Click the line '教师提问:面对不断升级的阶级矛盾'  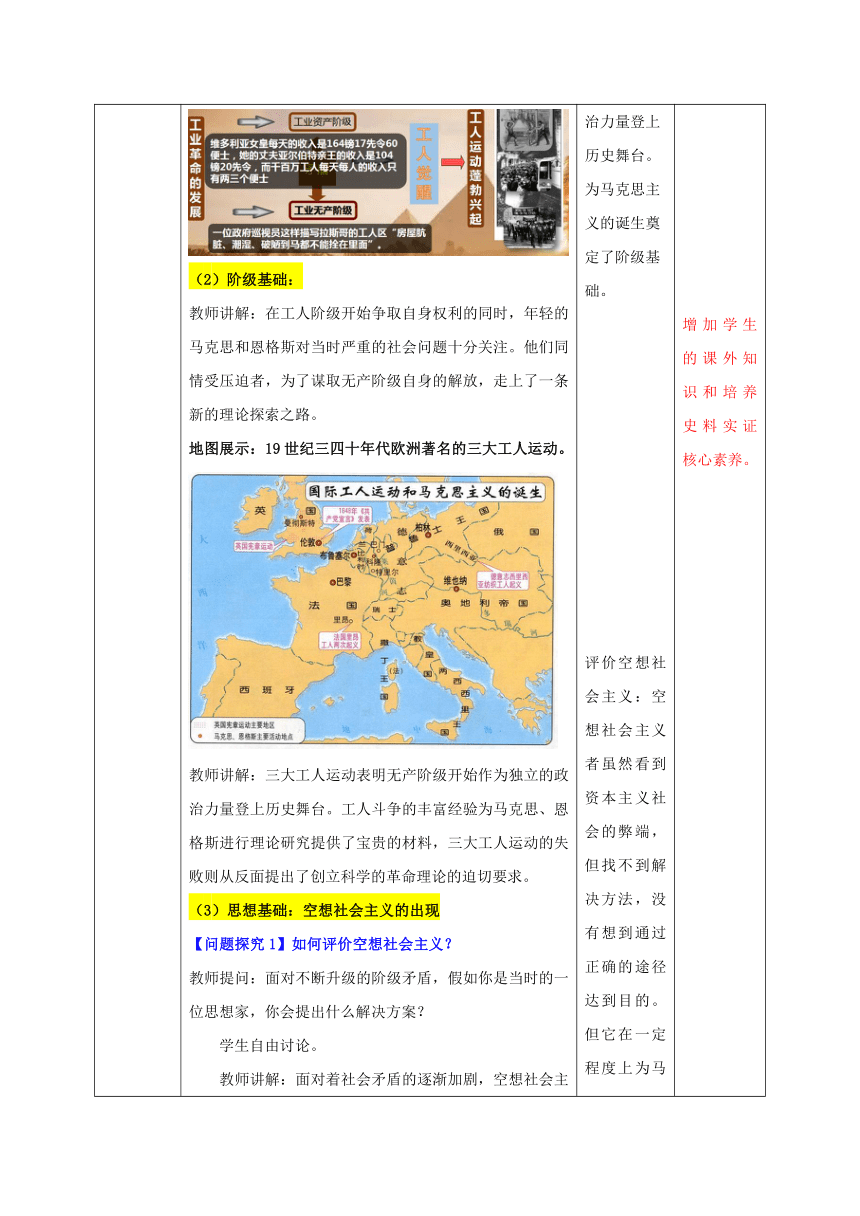pyautogui.click(x=378, y=977)
